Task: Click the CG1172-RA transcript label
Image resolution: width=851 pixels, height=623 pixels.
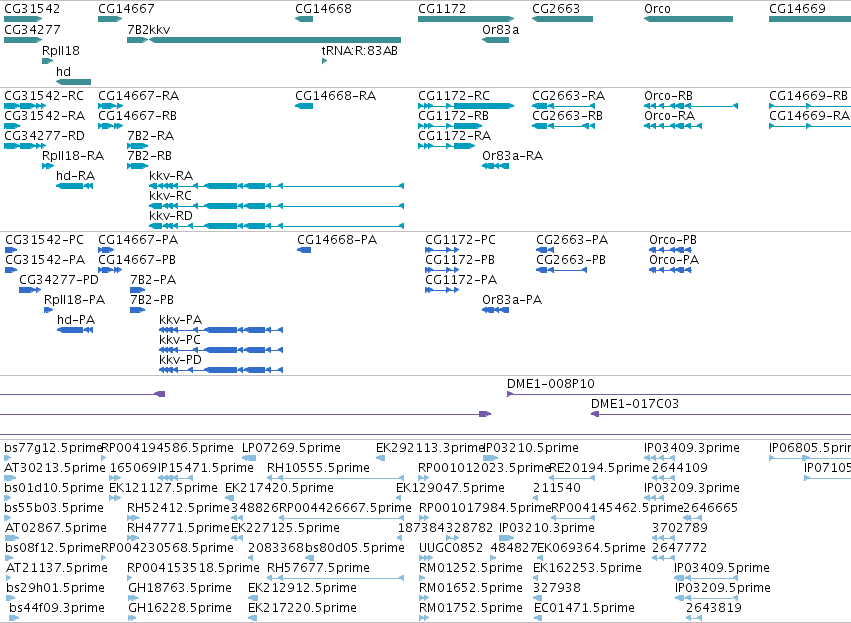Action: point(454,136)
